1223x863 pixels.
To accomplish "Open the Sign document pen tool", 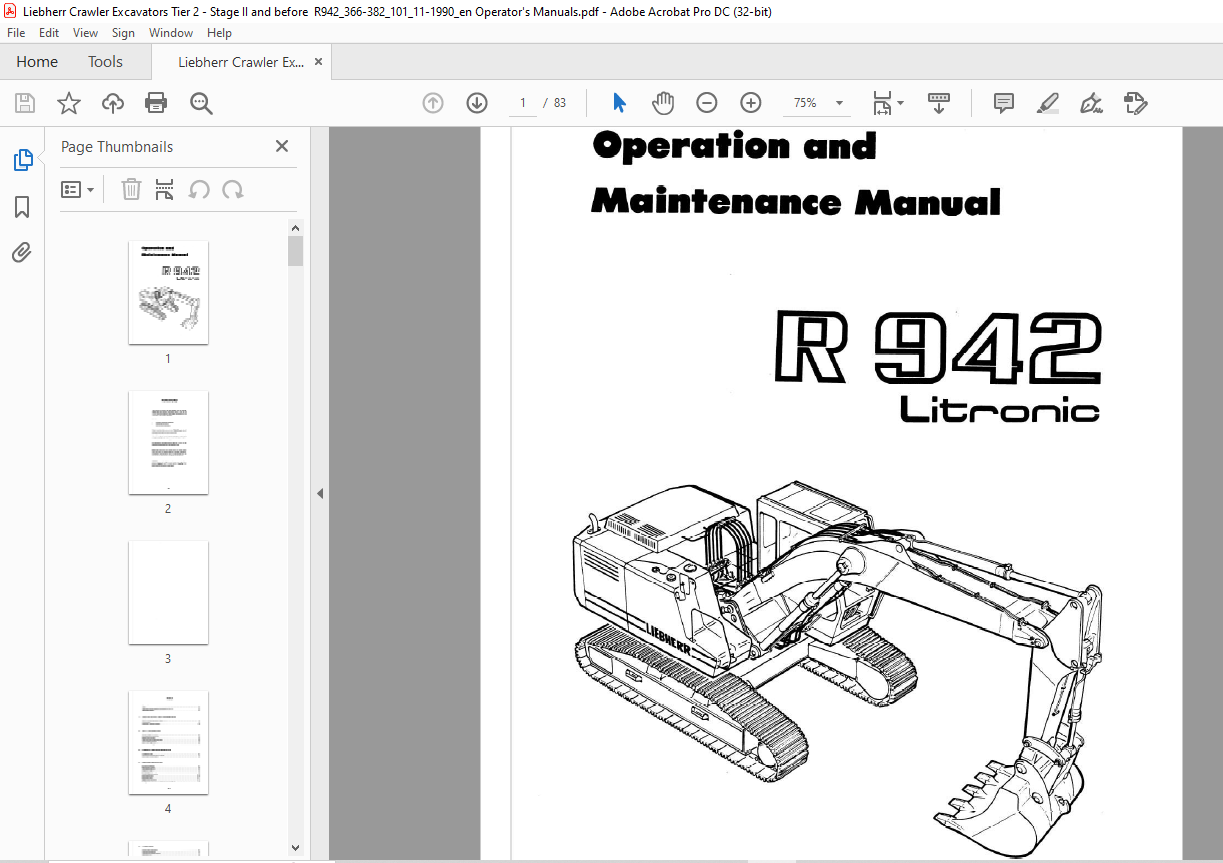I will coord(1091,103).
